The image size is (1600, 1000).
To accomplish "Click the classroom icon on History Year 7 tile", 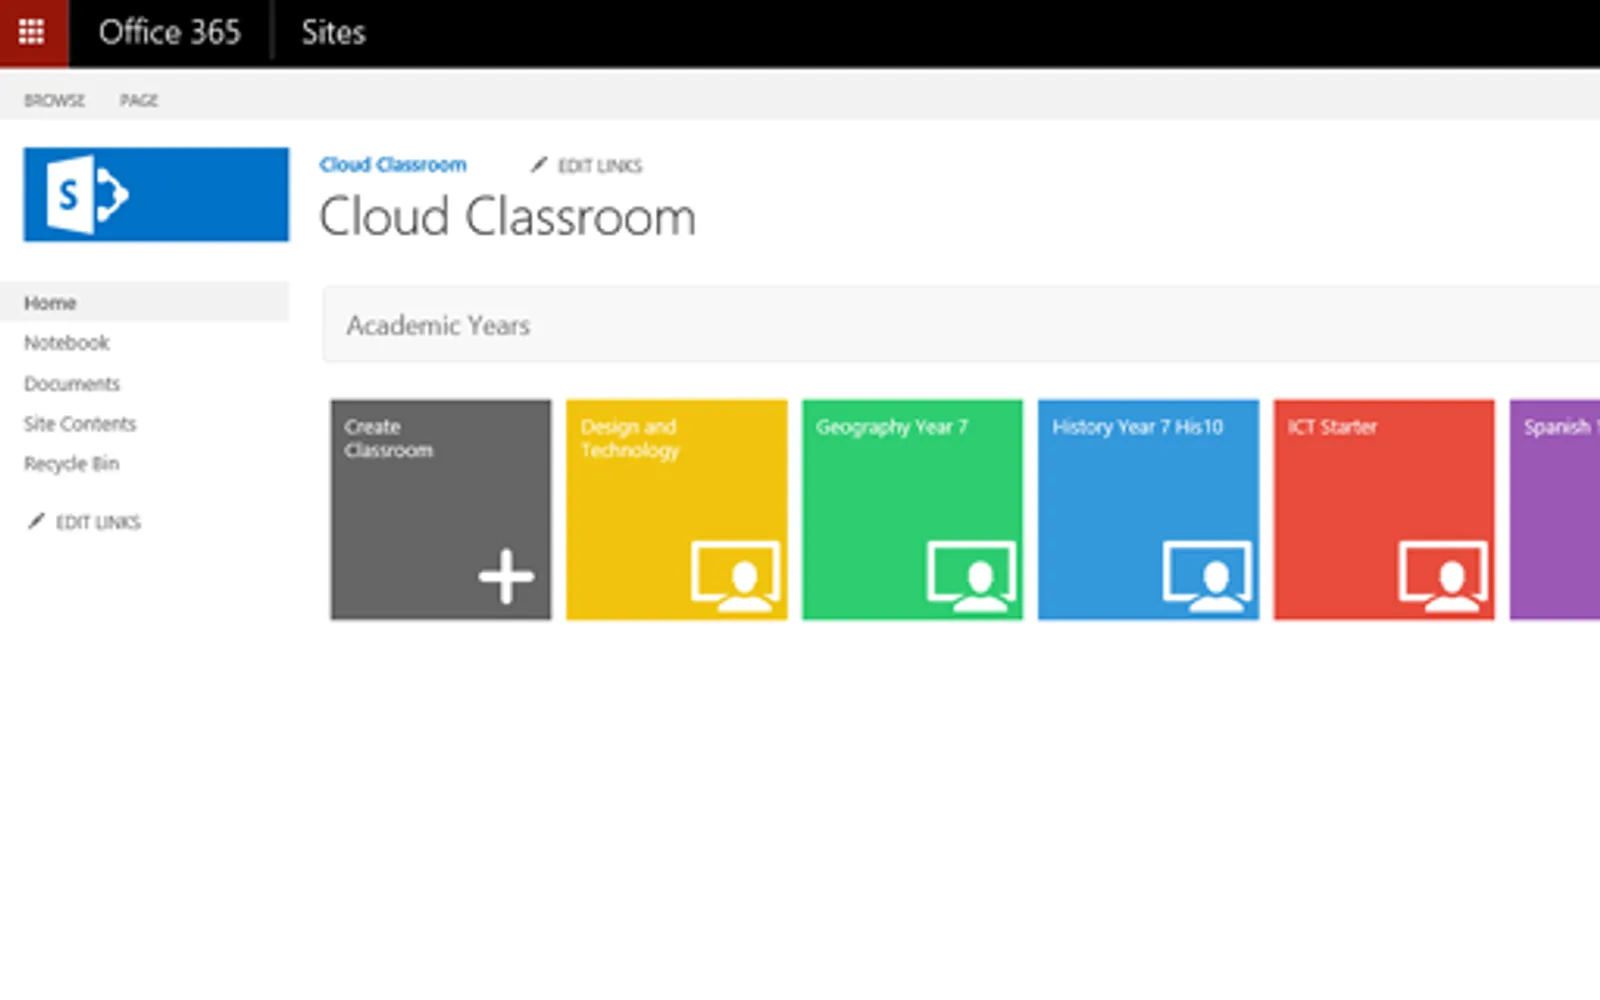I will pyautogui.click(x=1207, y=576).
